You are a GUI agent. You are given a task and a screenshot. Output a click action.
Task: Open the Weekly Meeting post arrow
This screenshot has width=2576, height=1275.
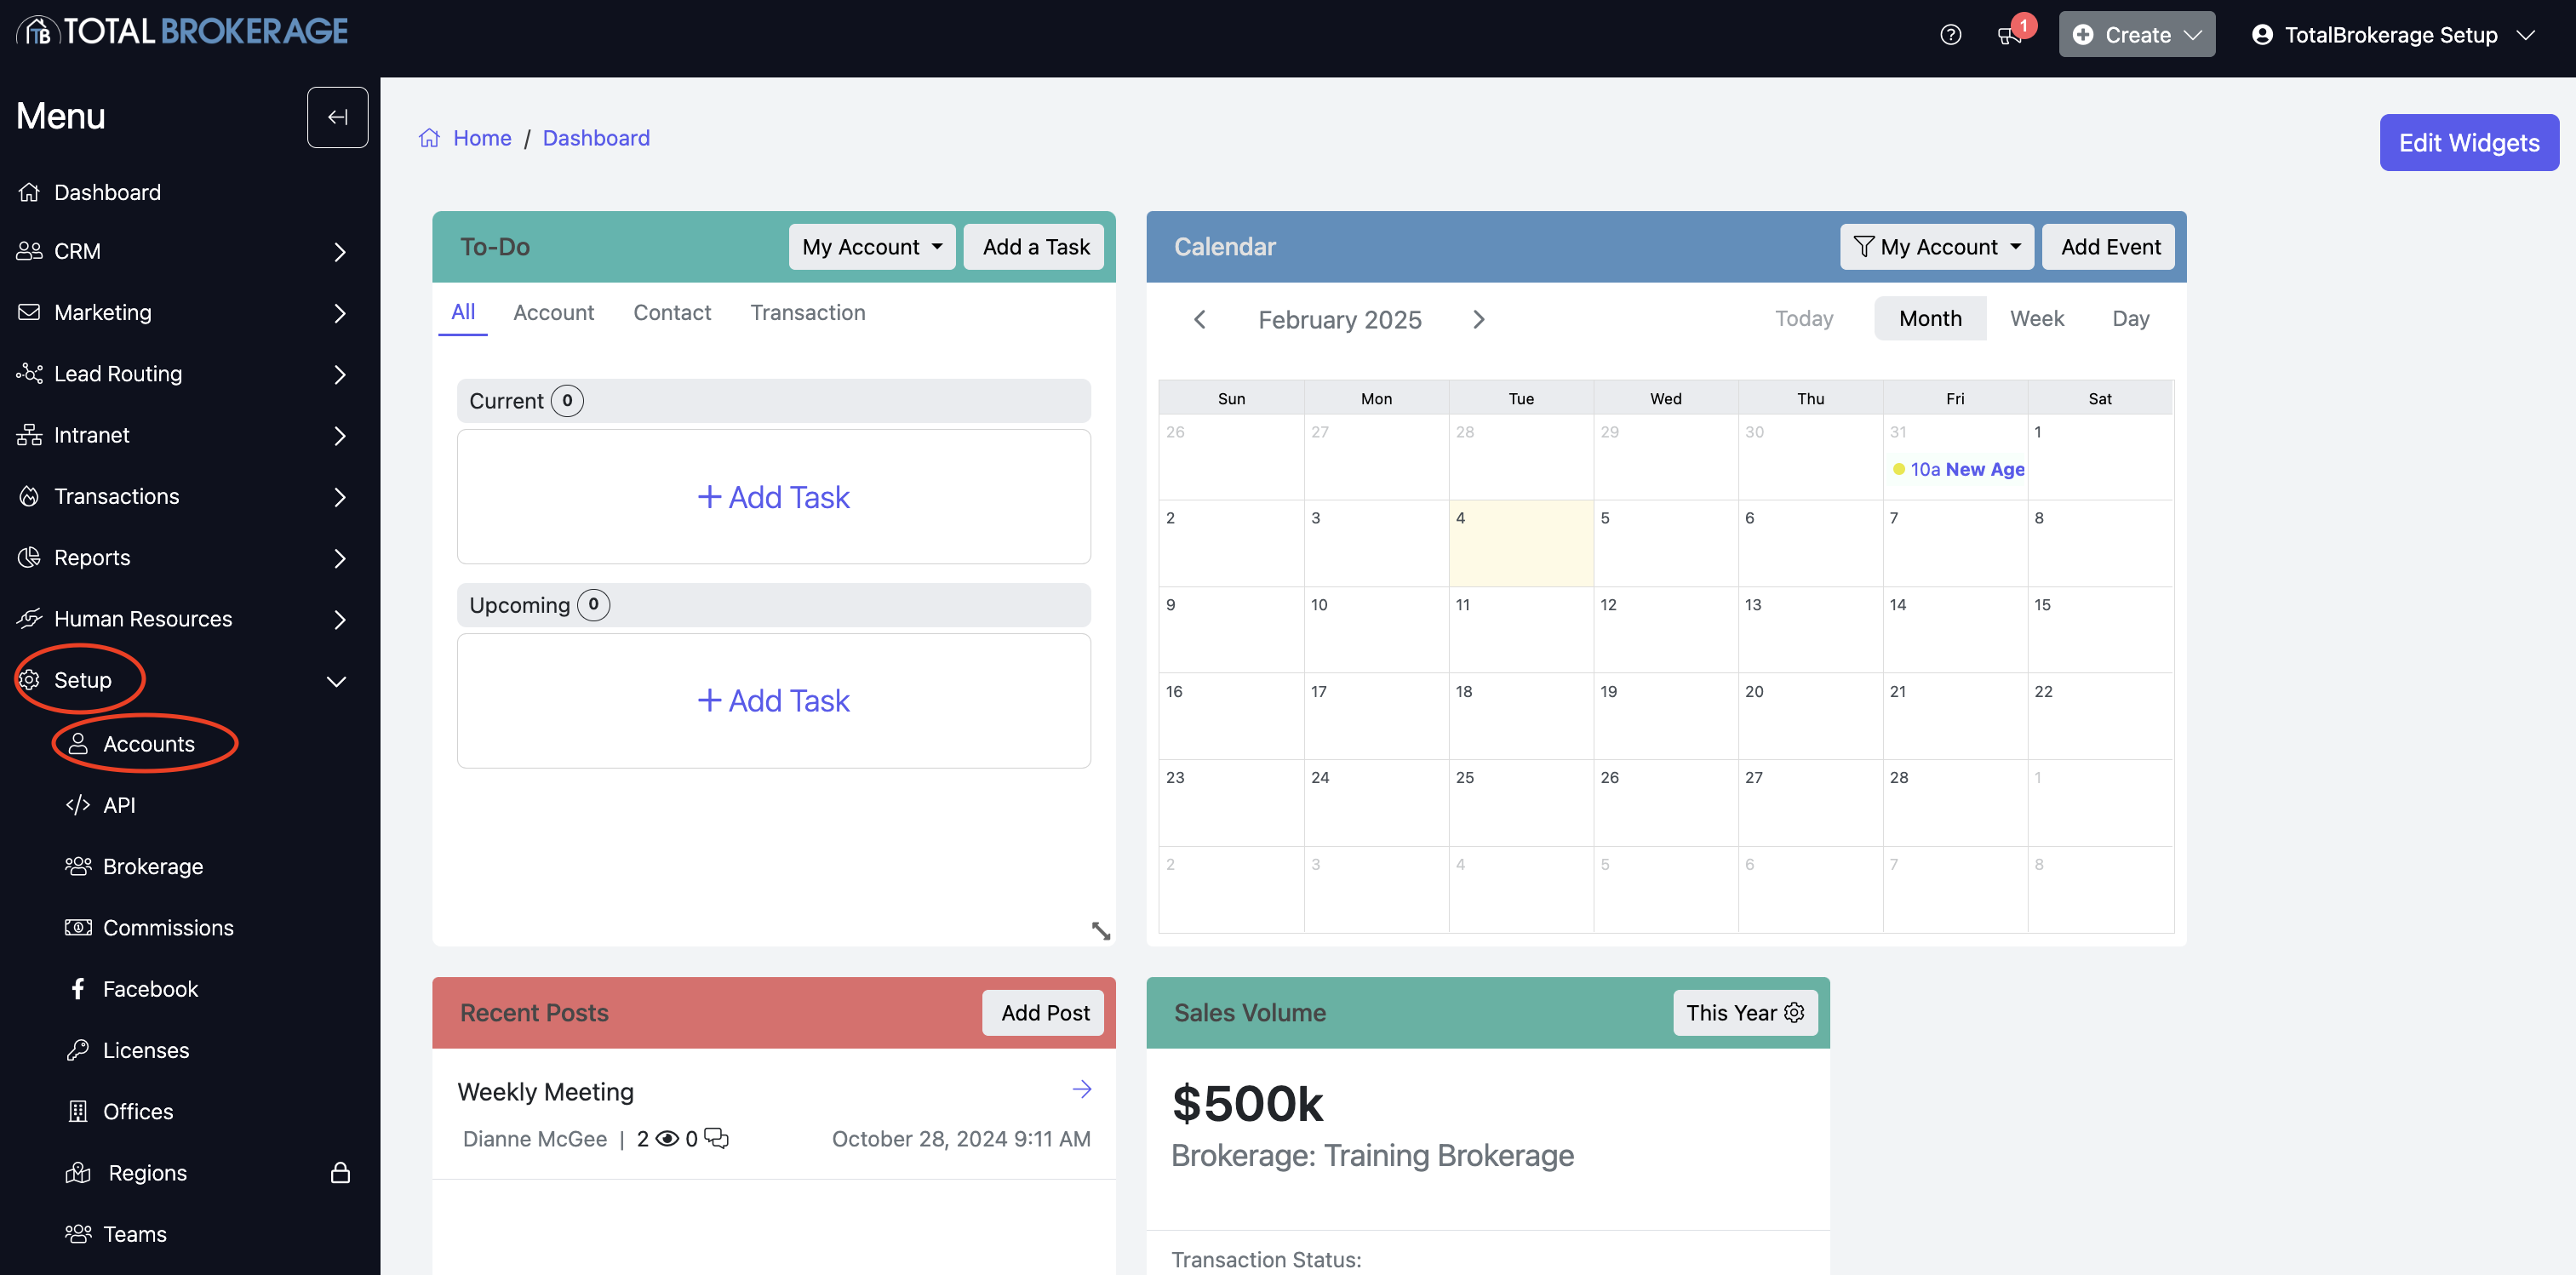(x=1081, y=1089)
